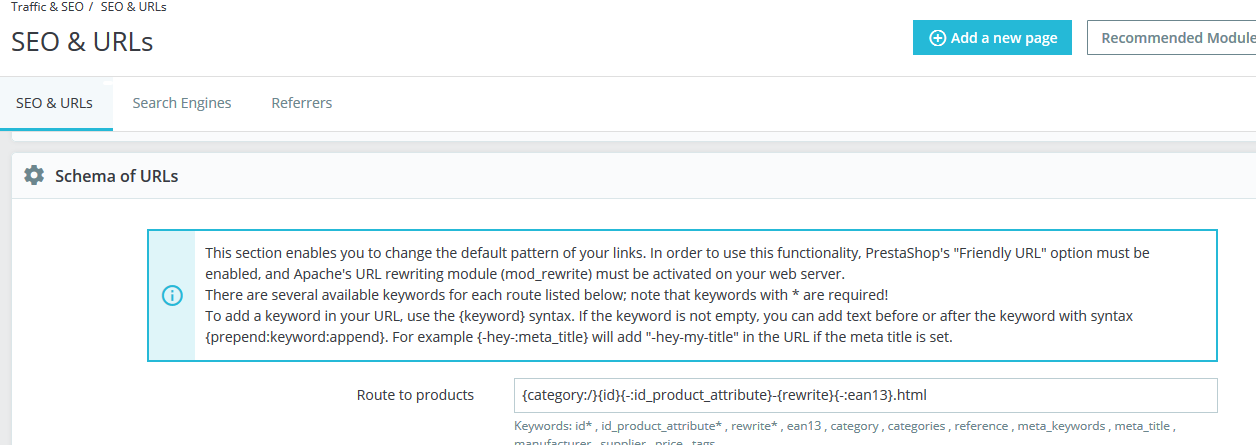The height and width of the screenshot is (445, 1256).
Task: Click the plus icon on Add a new page
Action: tap(937, 38)
